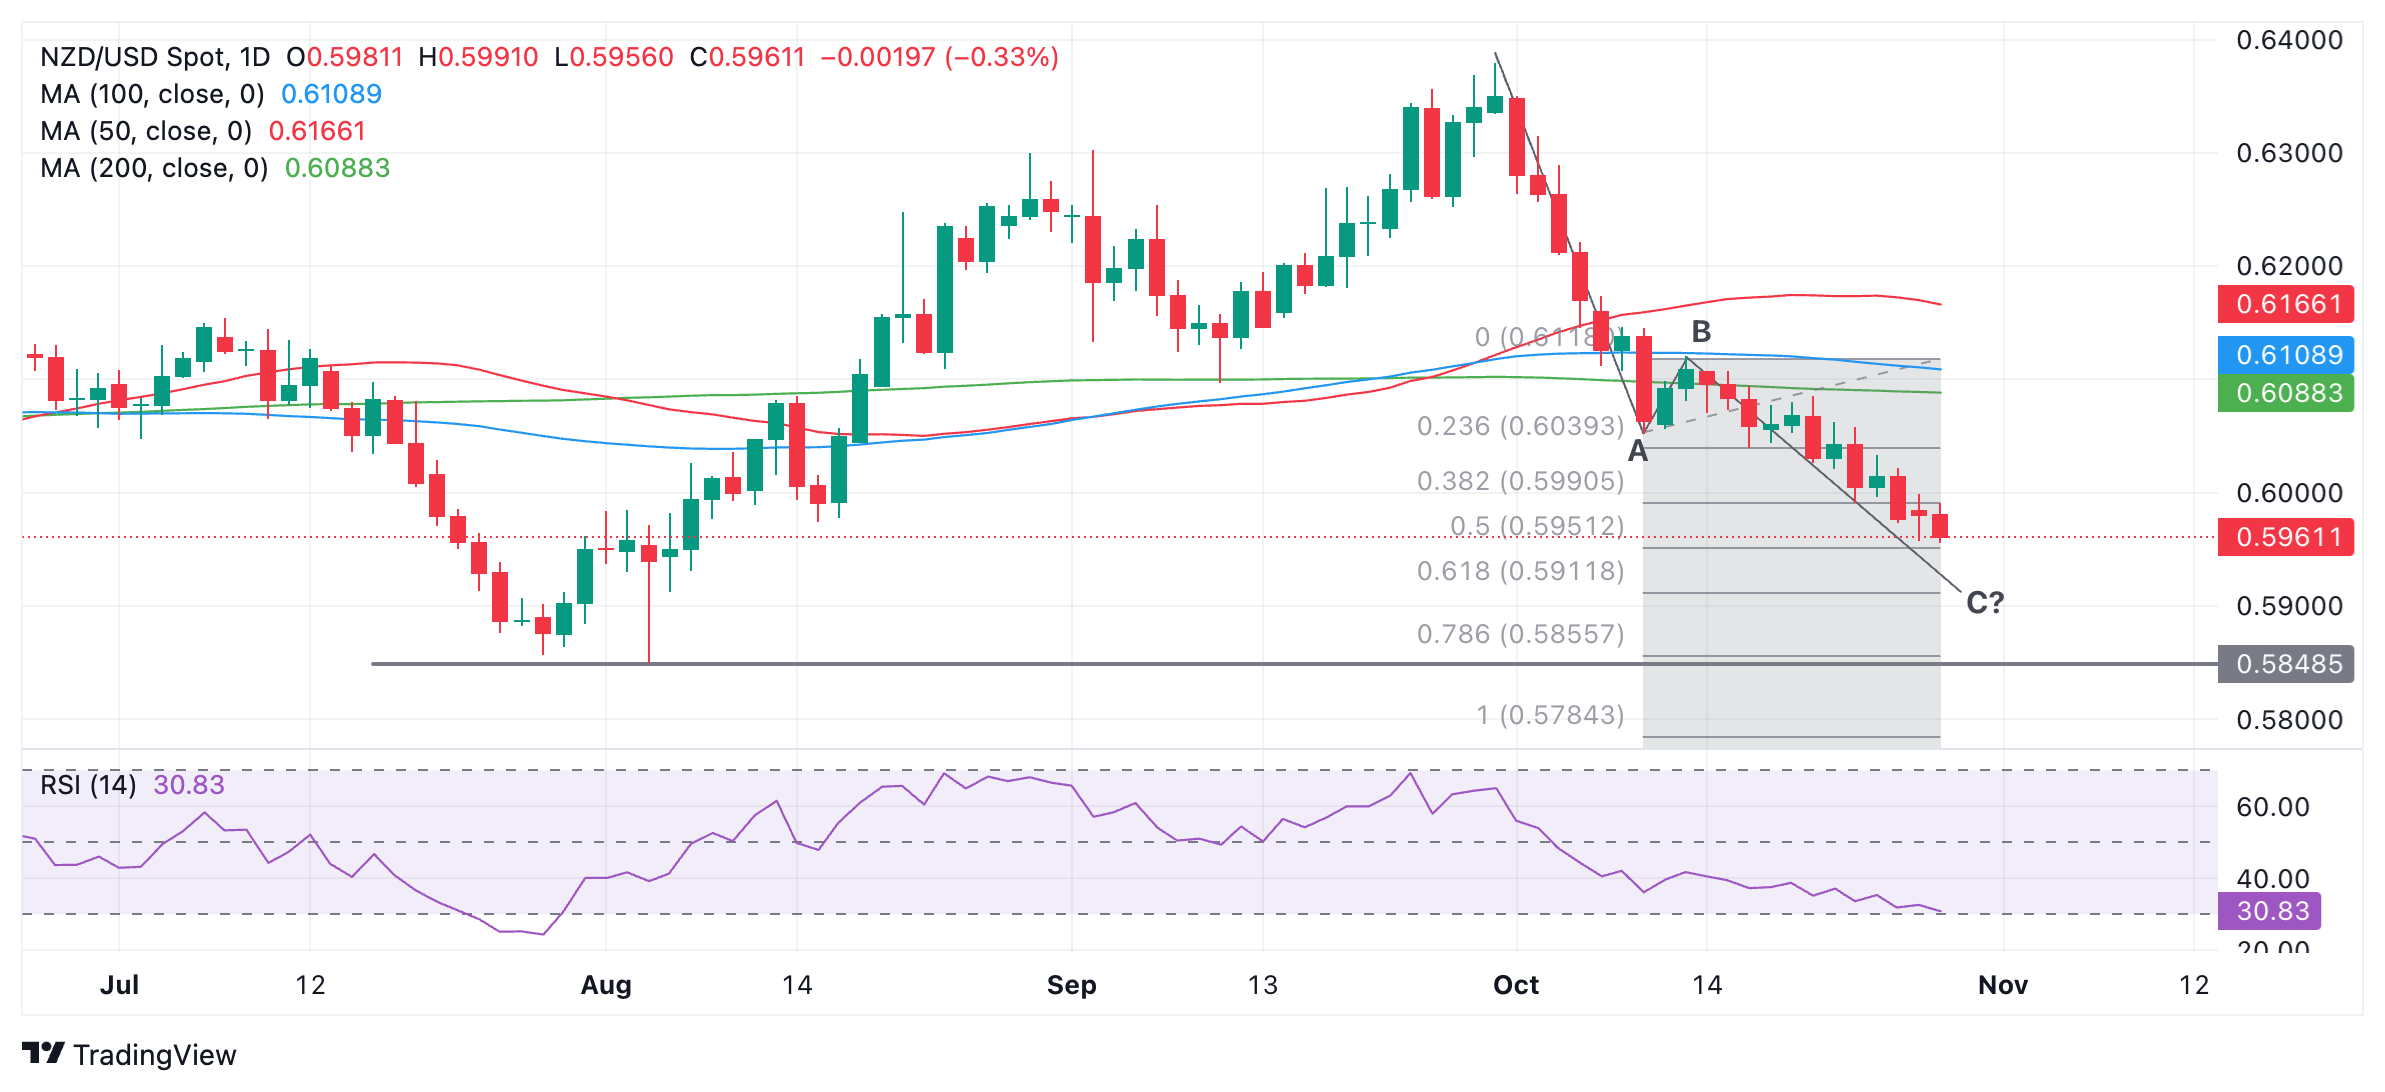Click the TradingView logo
Image resolution: width=2385 pixels, height=1092 pixels.
[129, 1054]
